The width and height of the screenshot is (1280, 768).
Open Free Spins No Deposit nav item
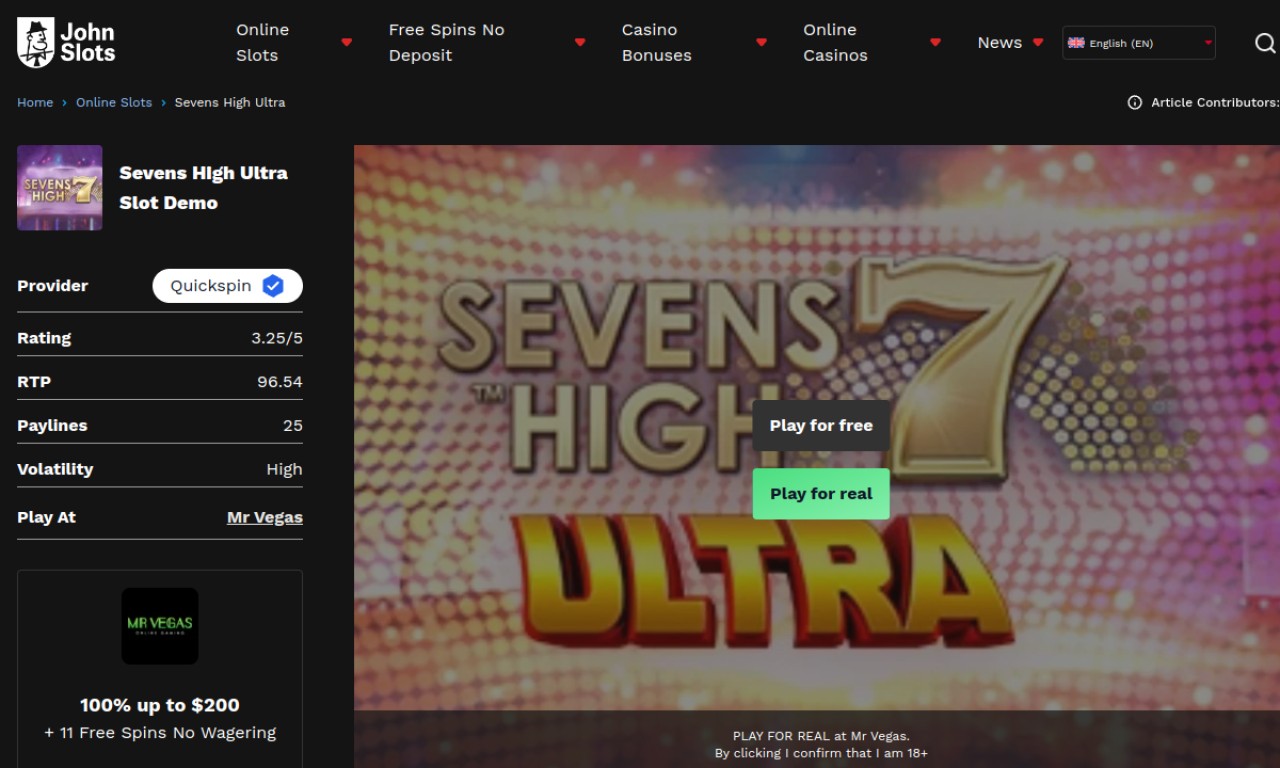click(x=446, y=43)
